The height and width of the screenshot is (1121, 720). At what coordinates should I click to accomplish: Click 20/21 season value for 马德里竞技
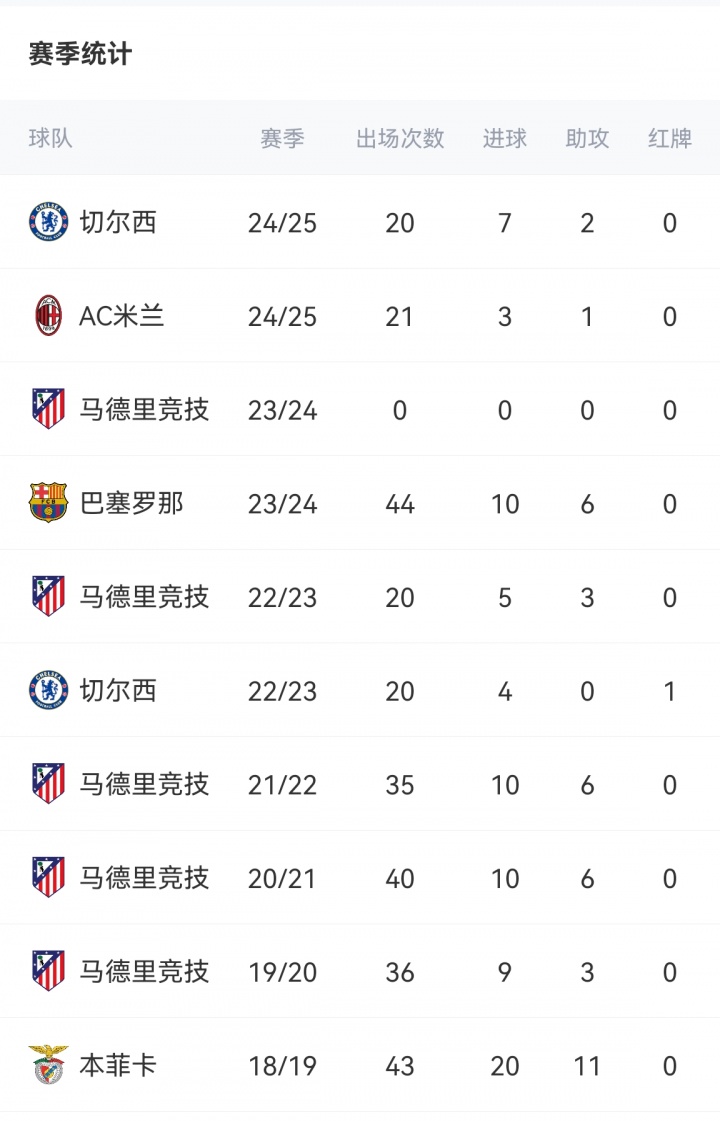(282, 878)
